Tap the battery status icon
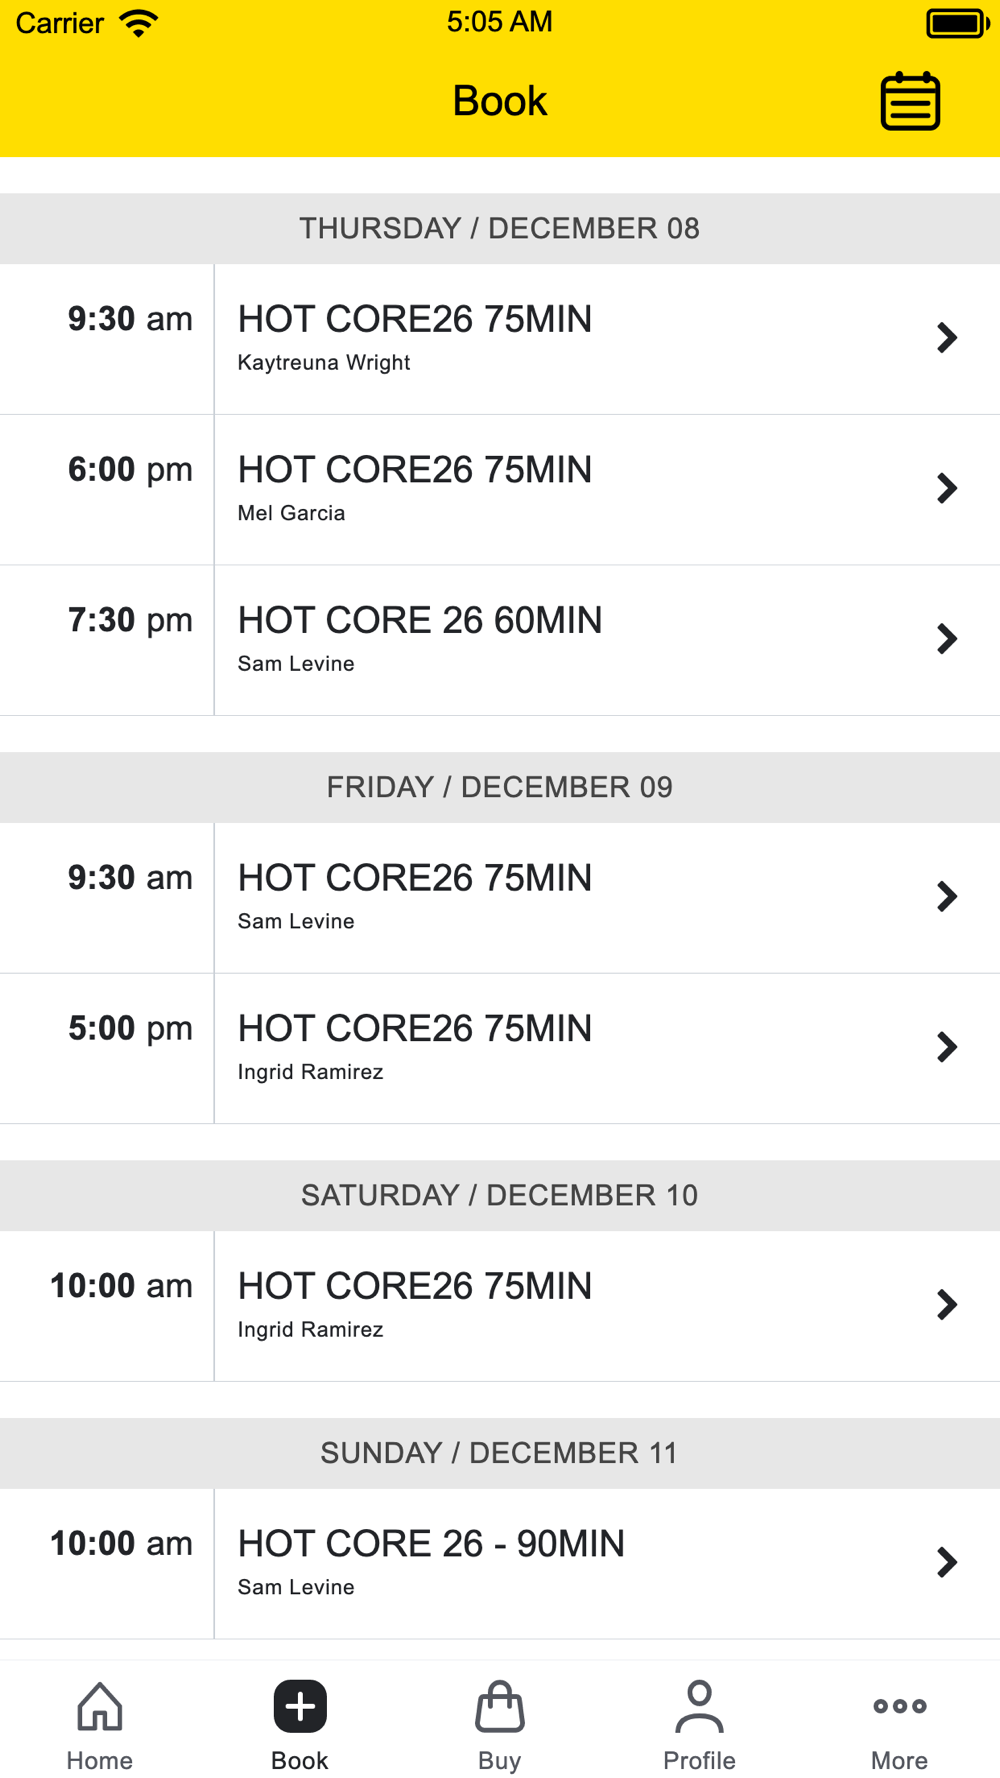Image resolution: width=1000 pixels, height=1778 pixels. pos(956,23)
